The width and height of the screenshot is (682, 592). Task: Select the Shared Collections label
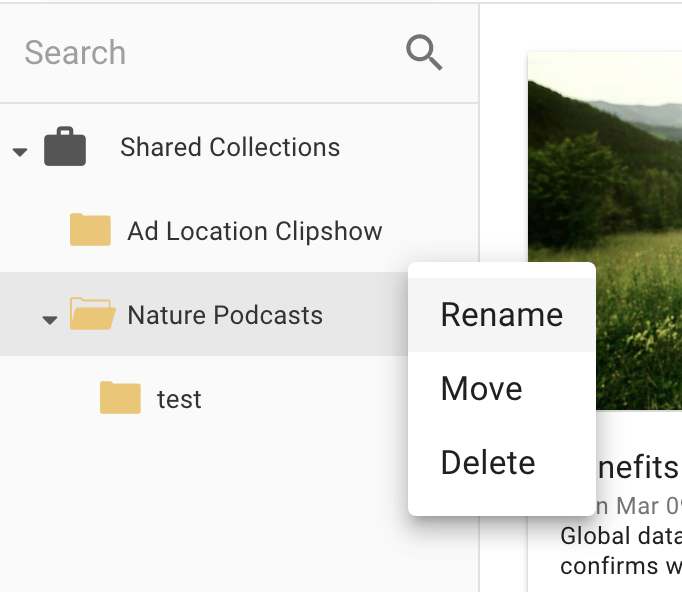[230, 147]
